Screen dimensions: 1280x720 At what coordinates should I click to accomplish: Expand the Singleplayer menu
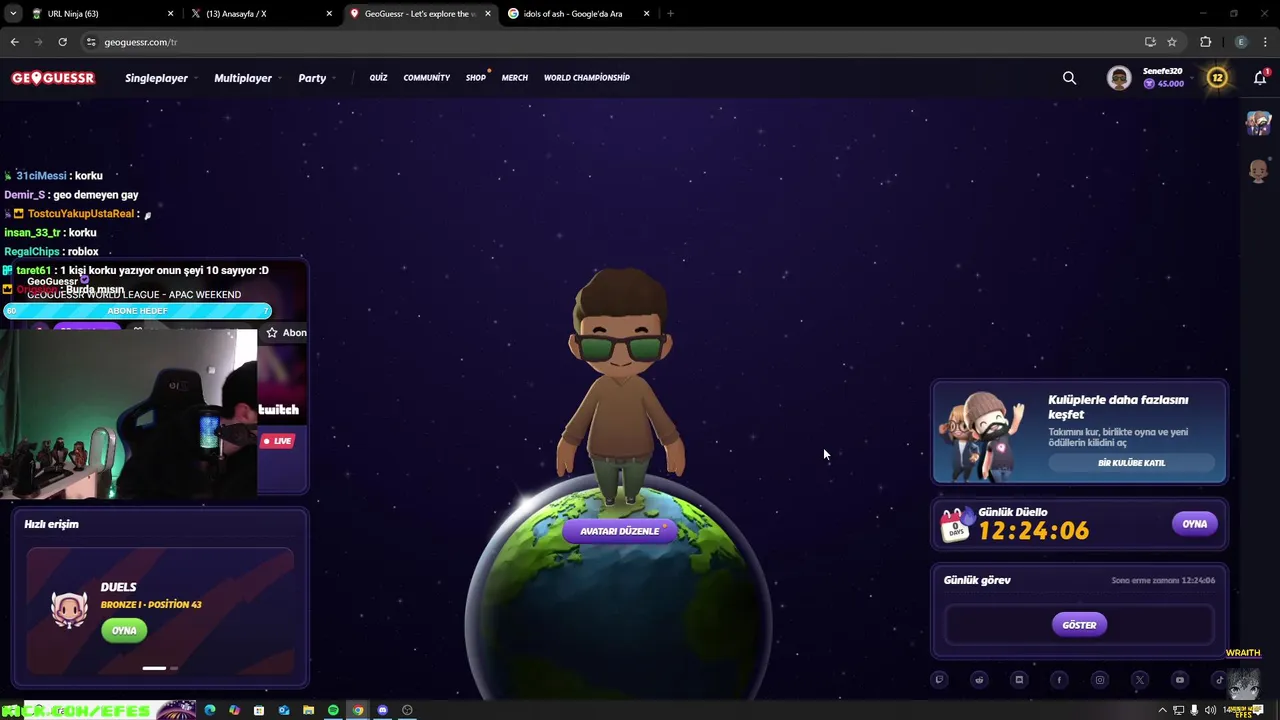point(160,78)
